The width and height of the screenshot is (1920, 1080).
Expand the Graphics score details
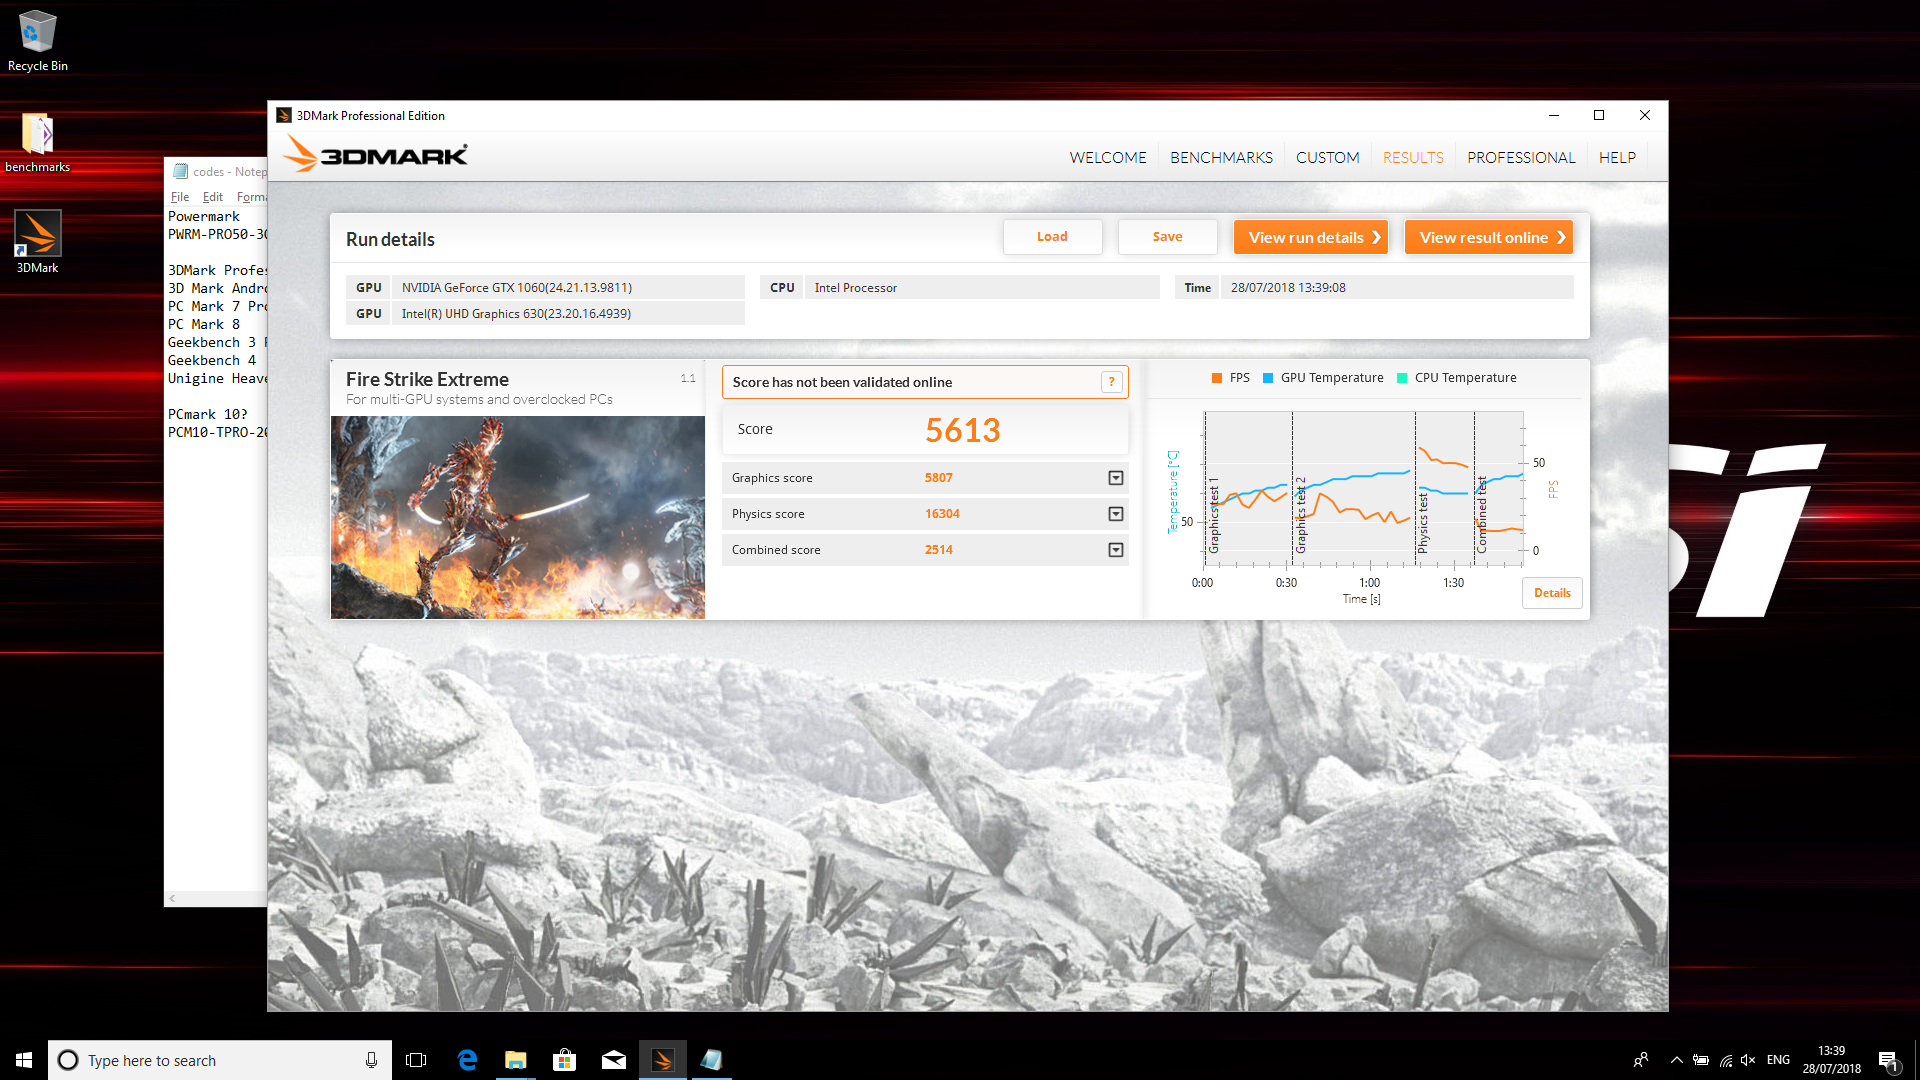[1116, 478]
